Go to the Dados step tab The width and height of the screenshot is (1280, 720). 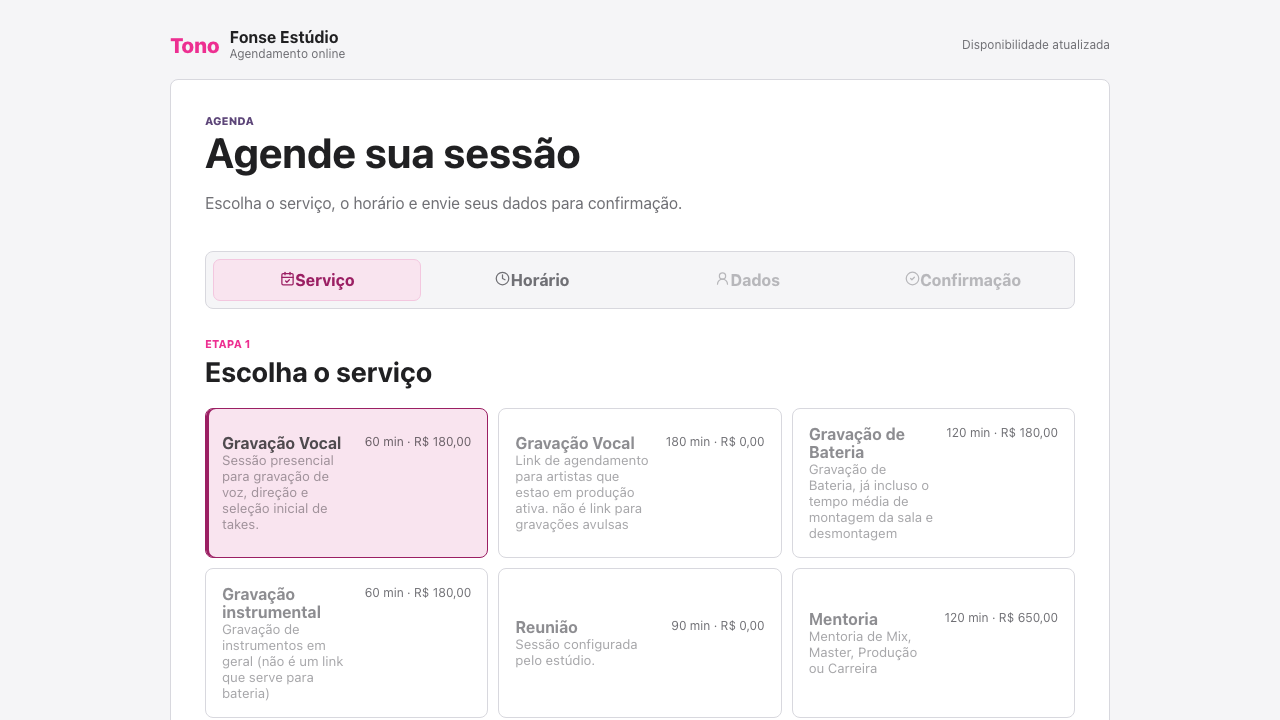[x=747, y=280]
